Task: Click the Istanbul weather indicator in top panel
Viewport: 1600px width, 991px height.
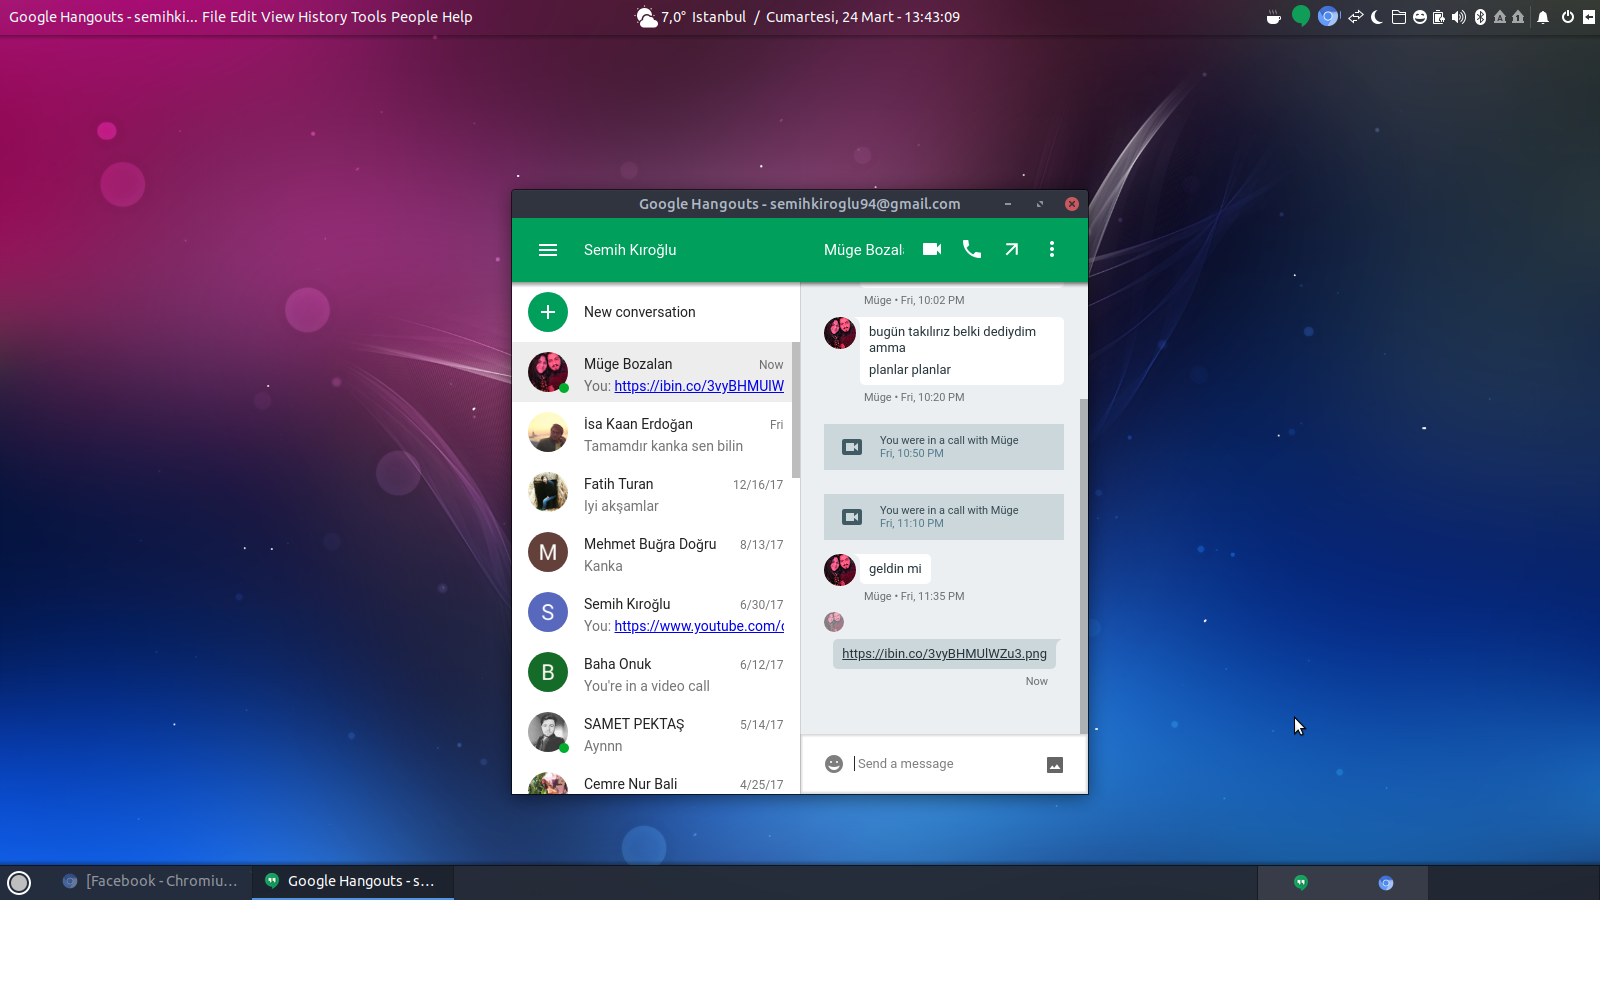Action: 691,17
